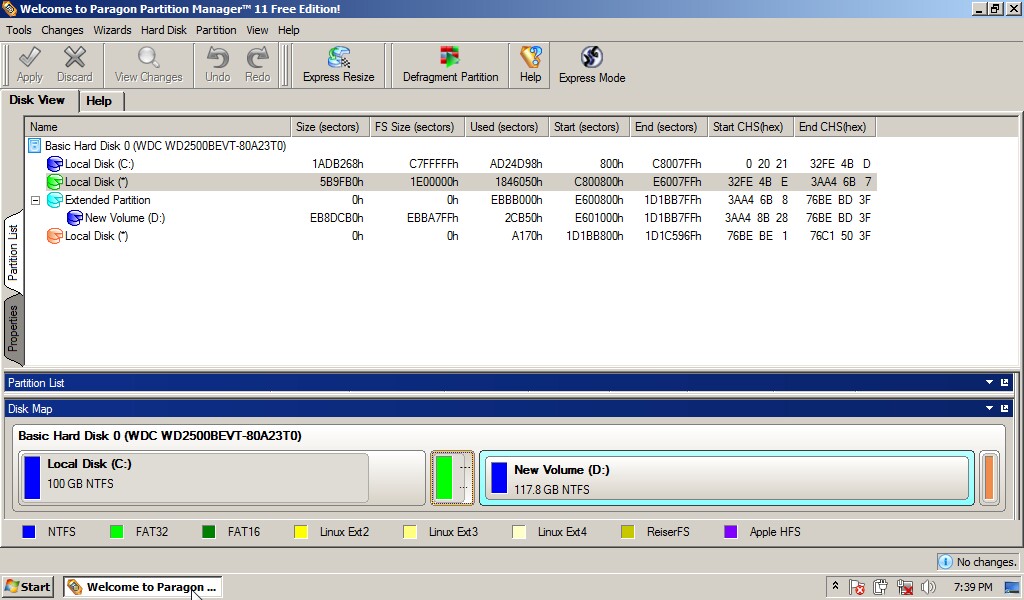The width and height of the screenshot is (1024, 600).
Task: Click the Linux Ext2 yellow legend swatch
Action: coord(300,531)
